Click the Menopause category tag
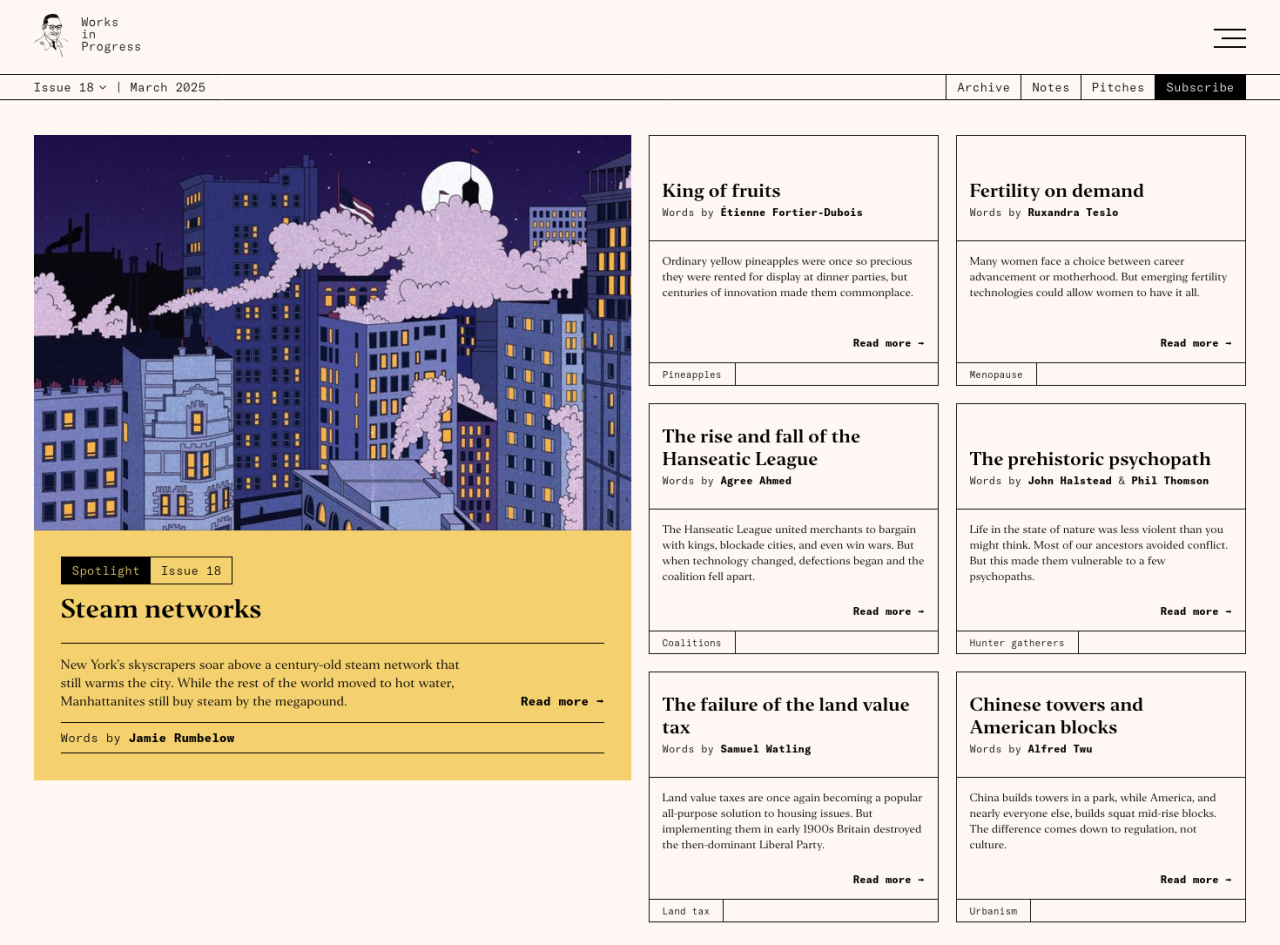Screen dimensions: 1280x945 pyautogui.click(x=996, y=374)
